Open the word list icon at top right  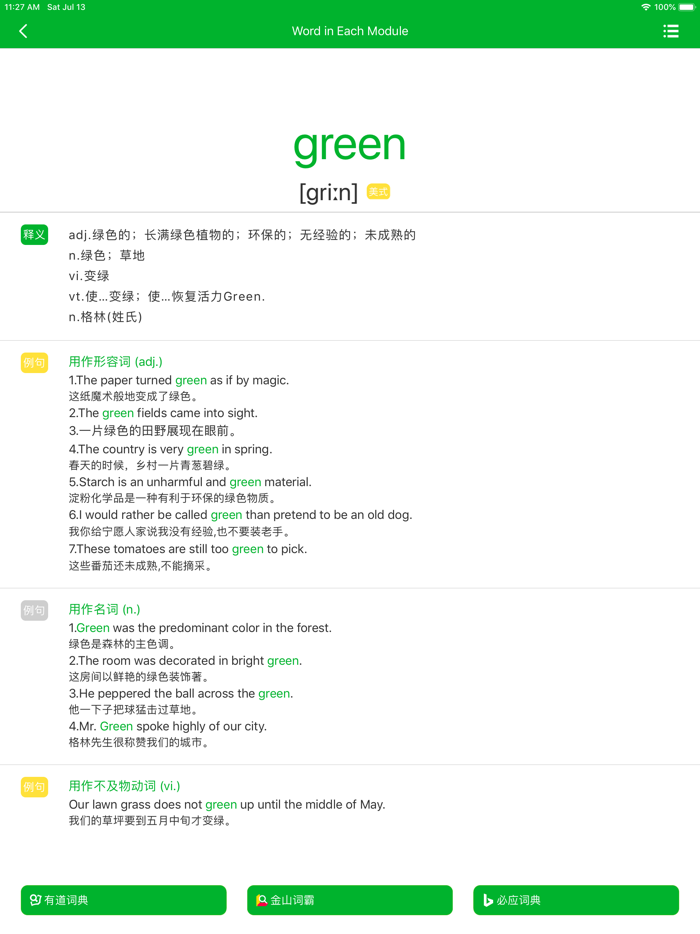pos(671,31)
